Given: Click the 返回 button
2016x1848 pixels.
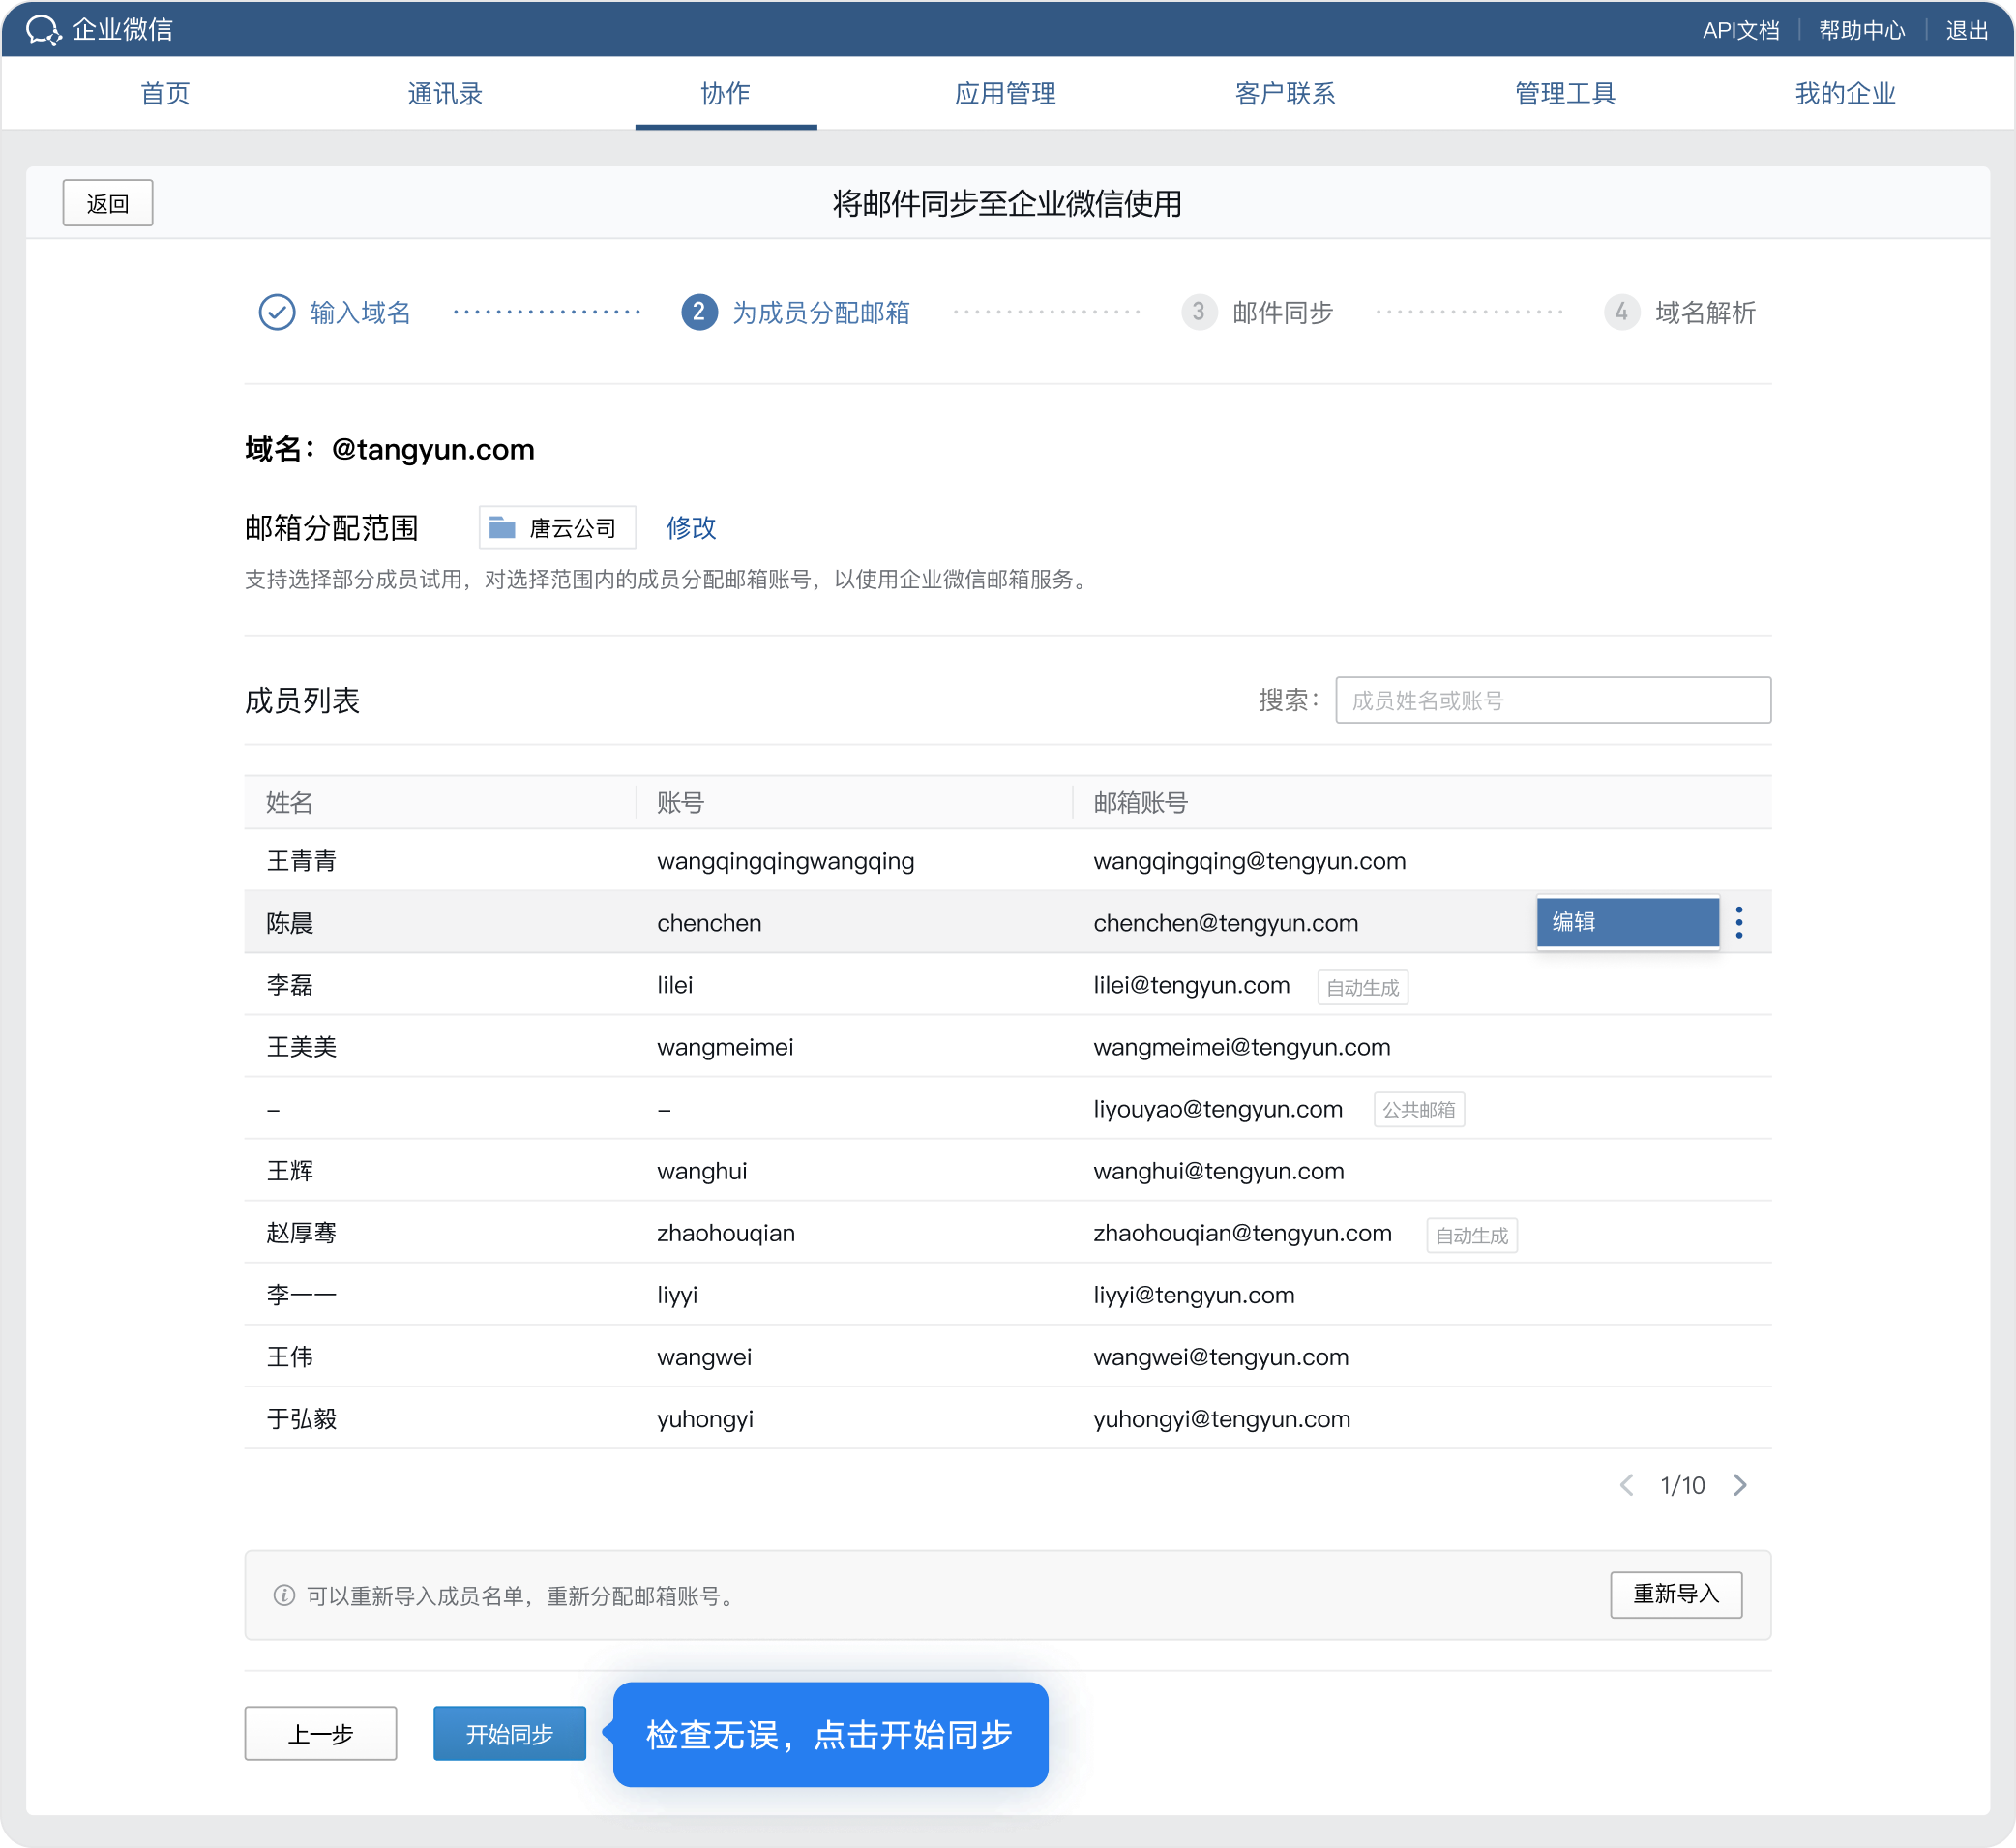Looking at the screenshot, I should click(108, 204).
